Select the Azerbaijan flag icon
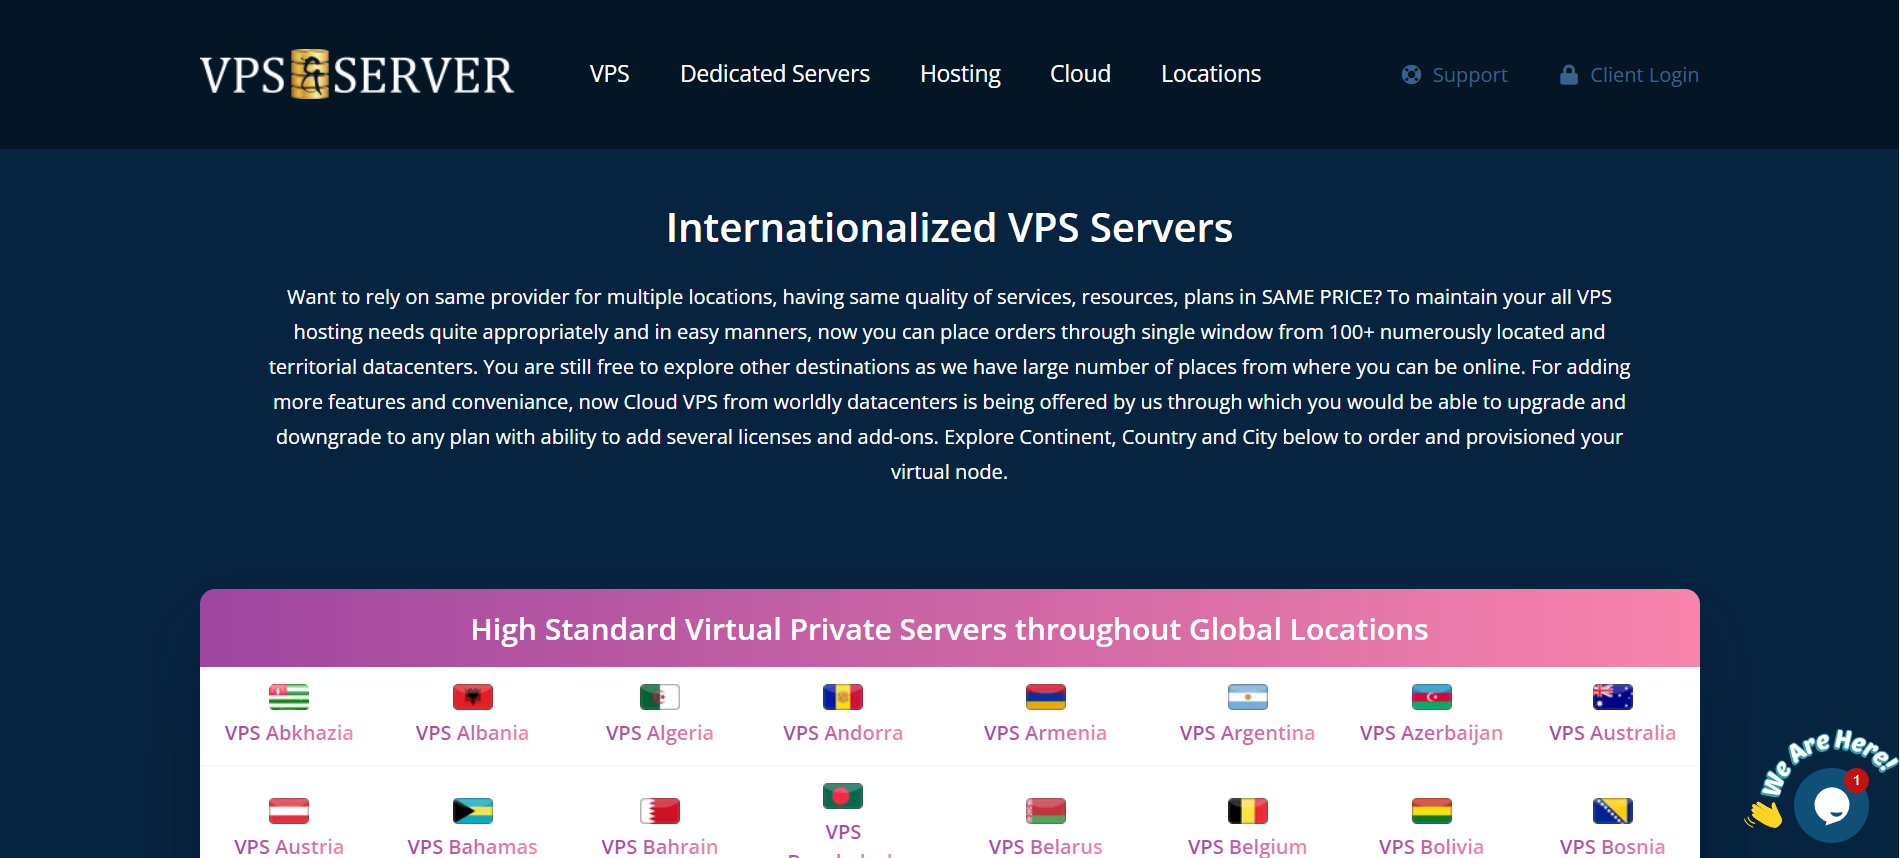The height and width of the screenshot is (858, 1900). [x=1431, y=697]
